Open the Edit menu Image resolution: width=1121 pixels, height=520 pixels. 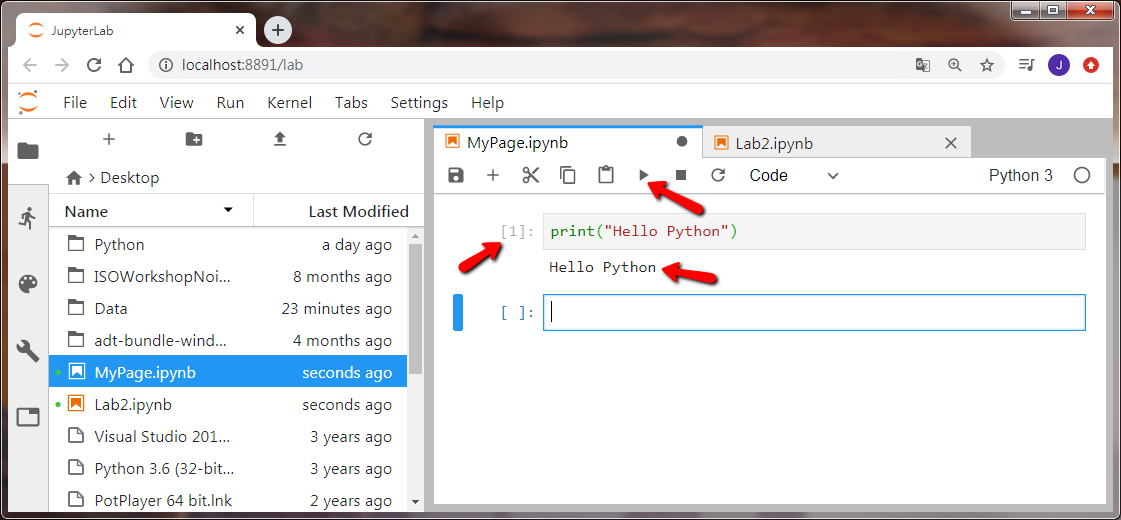click(x=123, y=103)
